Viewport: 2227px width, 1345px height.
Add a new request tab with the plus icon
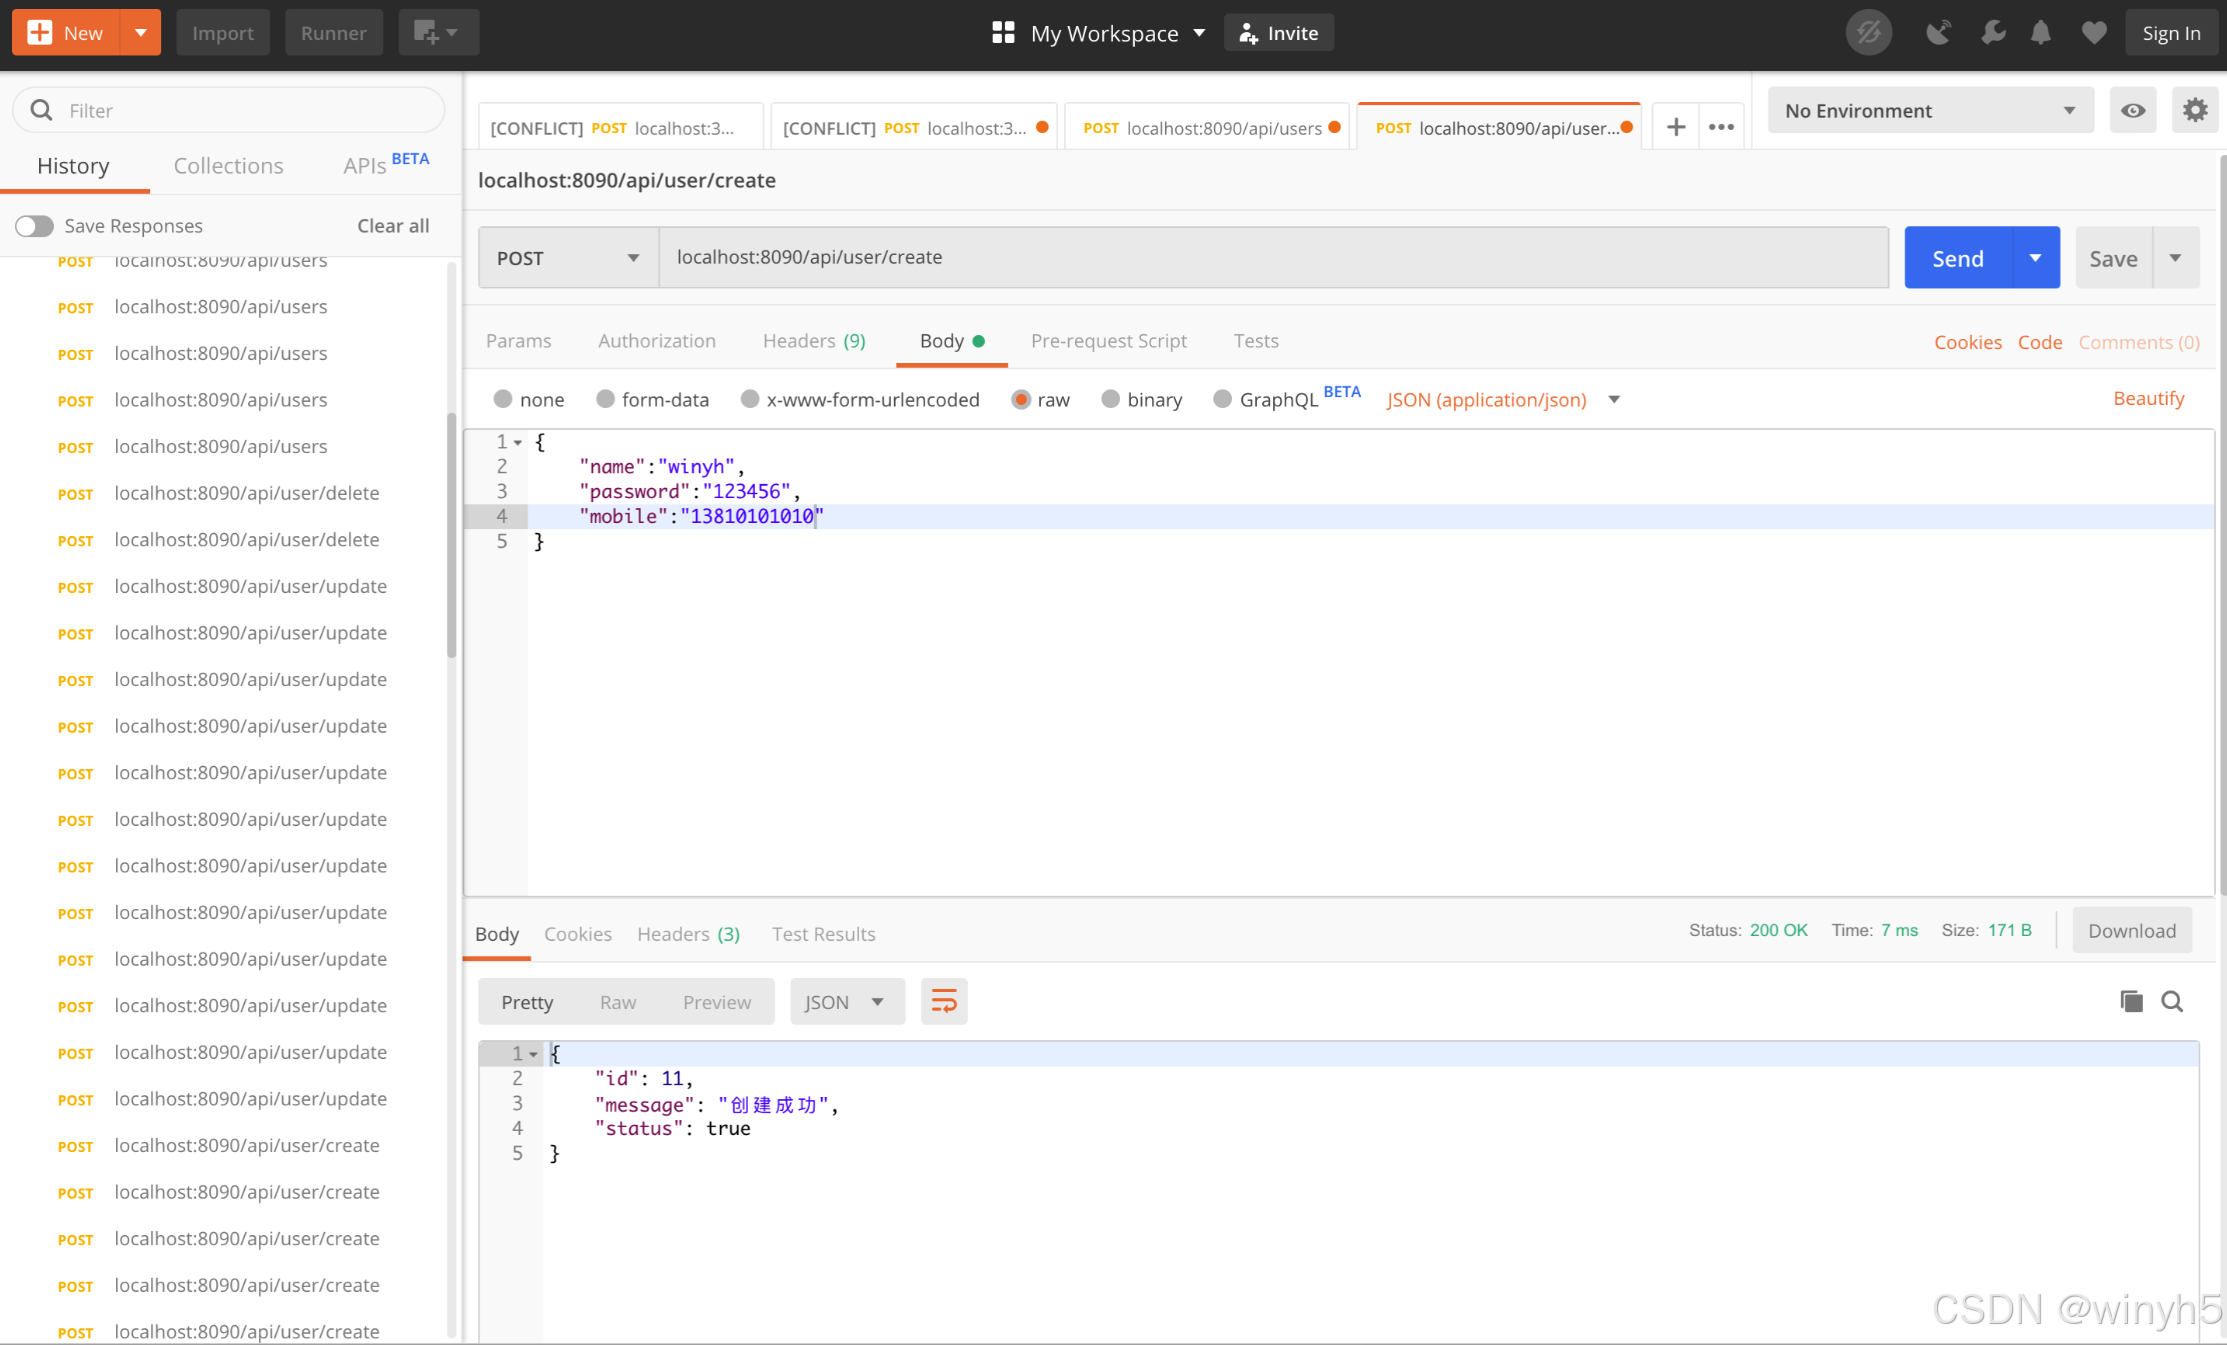pos(1676,127)
